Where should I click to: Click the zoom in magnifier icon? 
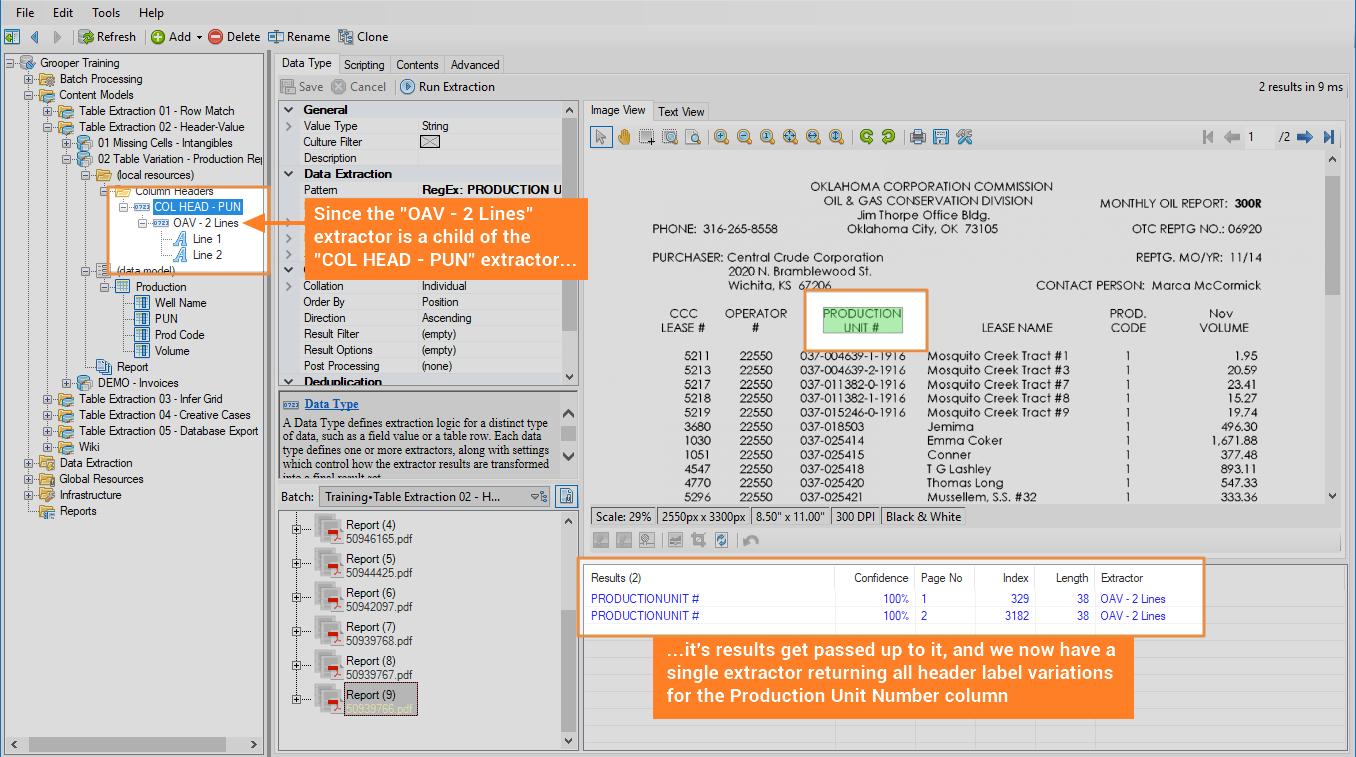[721, 137]
